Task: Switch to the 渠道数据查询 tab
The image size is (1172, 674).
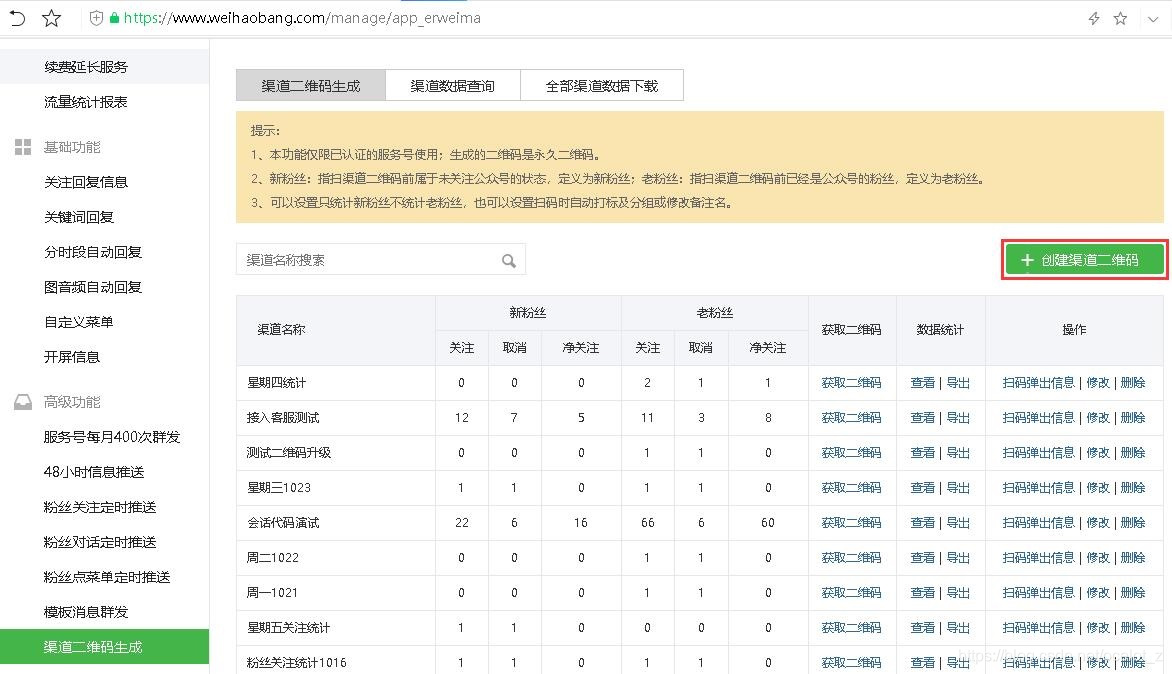Action: (453, 86)
